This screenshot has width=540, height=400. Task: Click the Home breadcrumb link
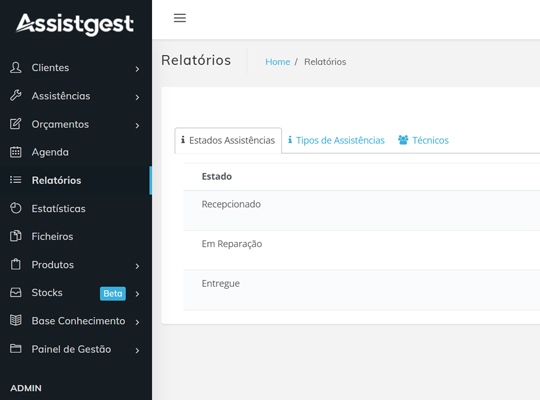(x=278, y=62)
